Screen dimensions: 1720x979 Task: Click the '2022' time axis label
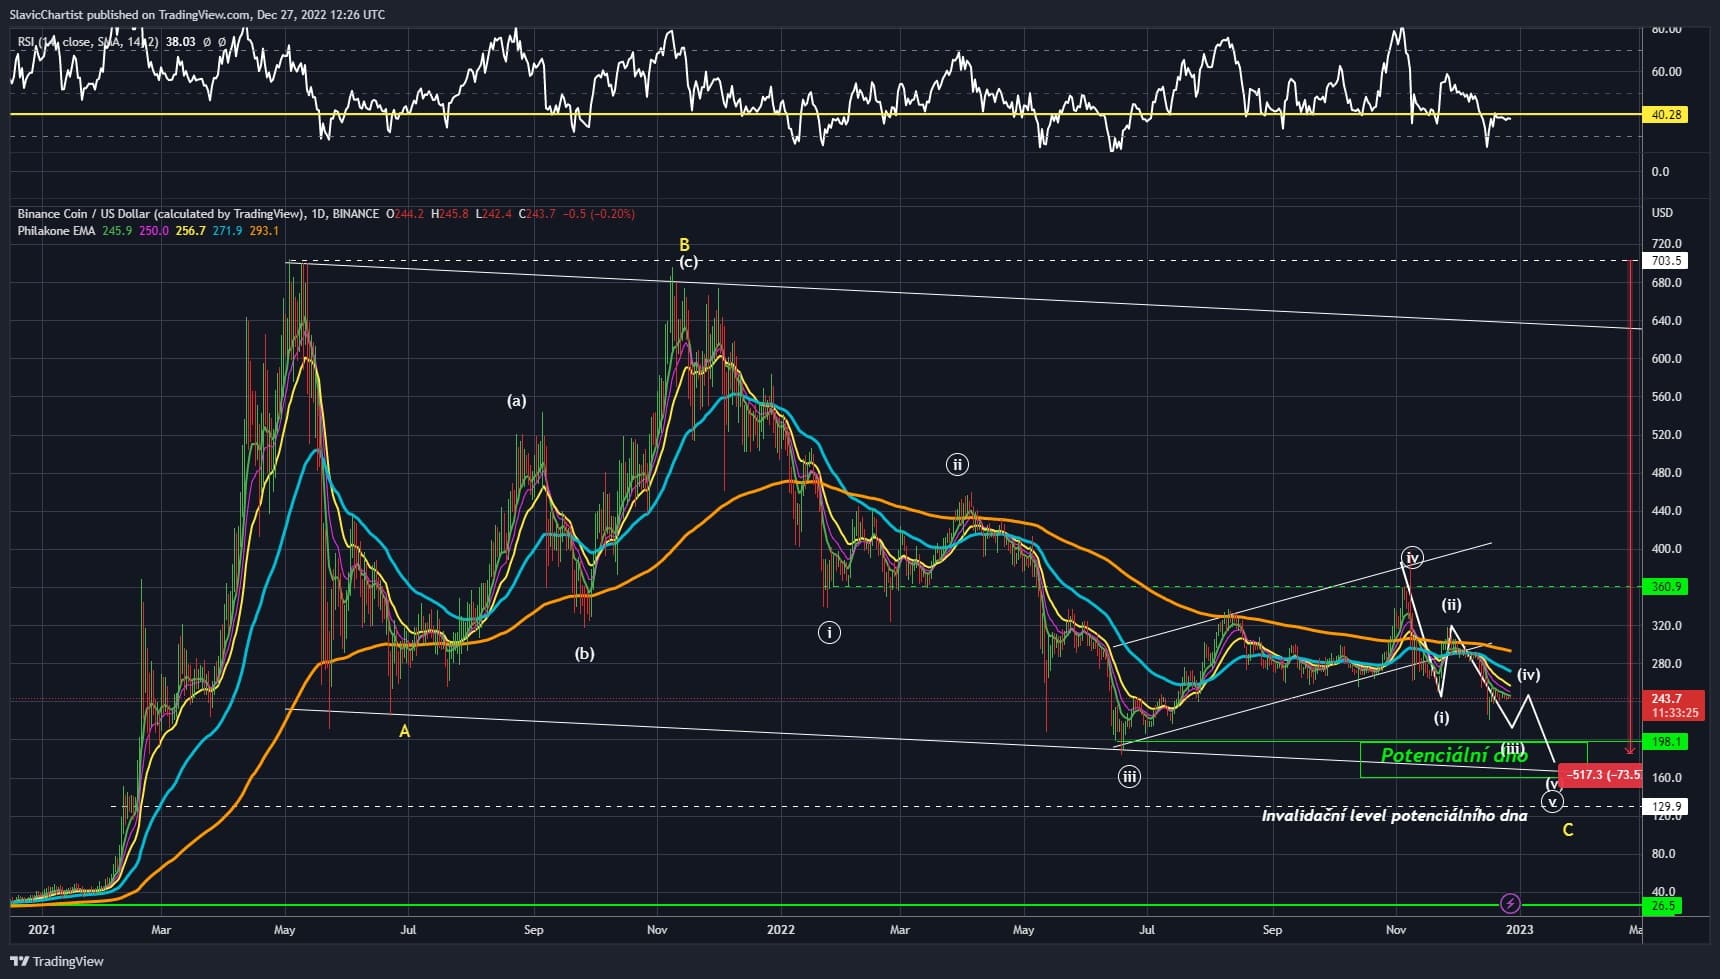[x=781, y=930]
